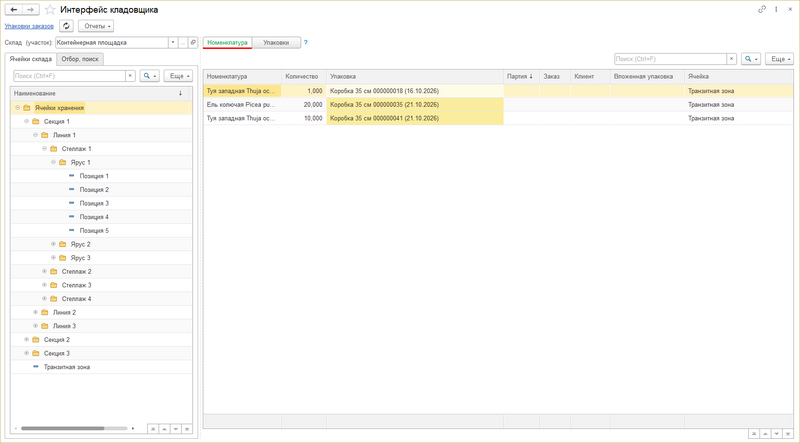Screen dimensions: 800x443
Task: Click package Коробка 35 см 000000041 cell
Action: 415,118
